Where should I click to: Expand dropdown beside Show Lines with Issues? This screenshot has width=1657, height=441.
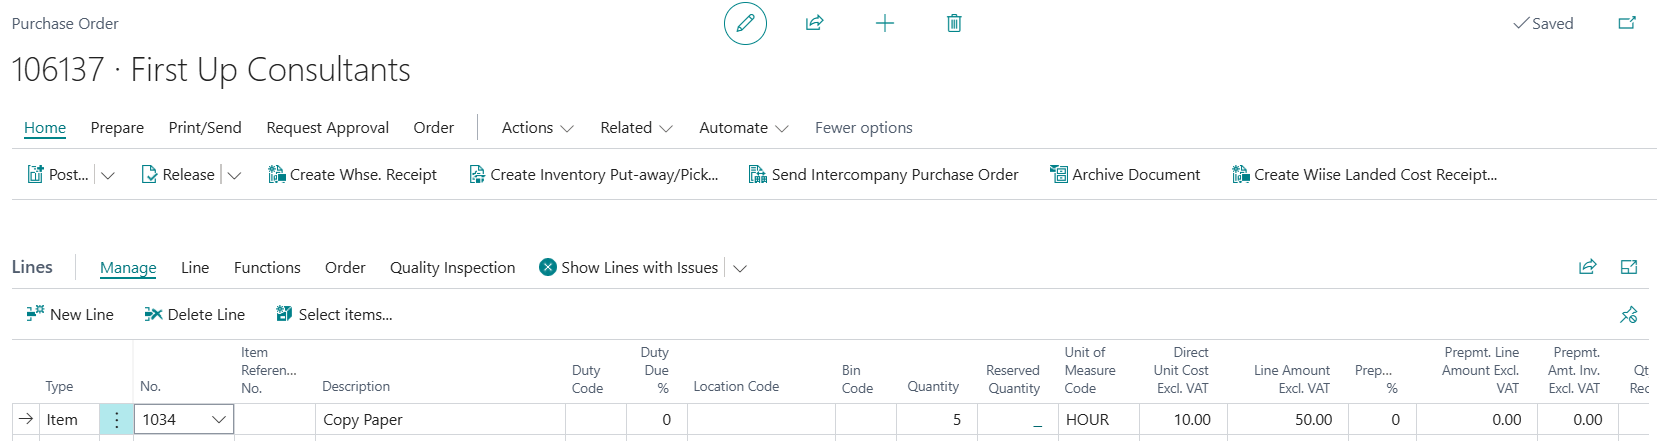pos(740,268)
